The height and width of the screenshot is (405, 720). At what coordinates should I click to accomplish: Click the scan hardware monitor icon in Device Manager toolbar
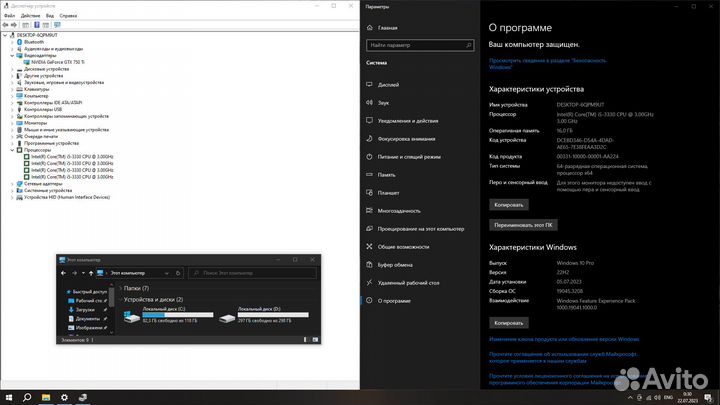coord(57,25)
